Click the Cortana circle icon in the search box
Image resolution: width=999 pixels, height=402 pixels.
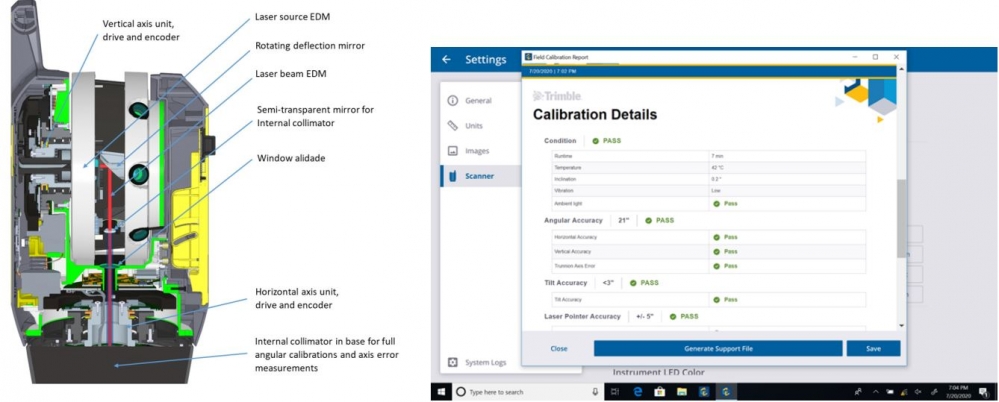462,391
